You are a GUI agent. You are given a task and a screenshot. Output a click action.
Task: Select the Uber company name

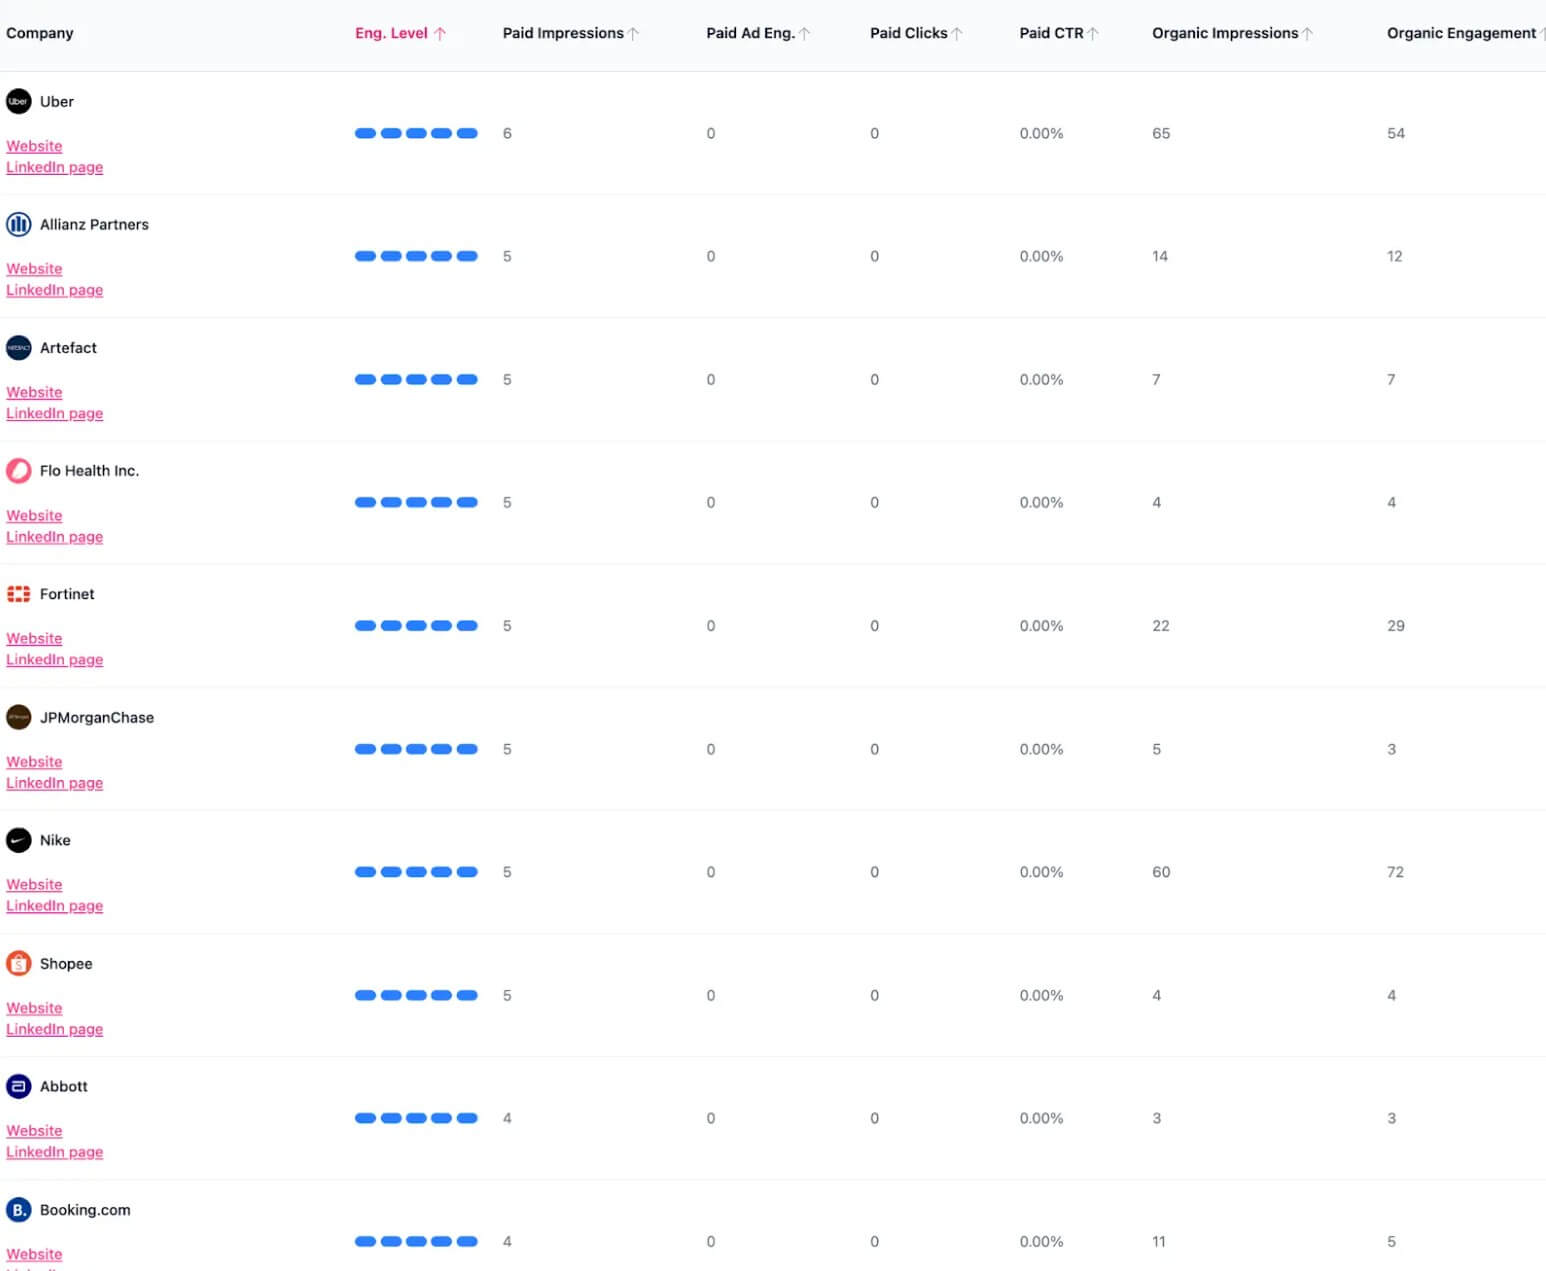pyautogui.click(x=57, y=101)
